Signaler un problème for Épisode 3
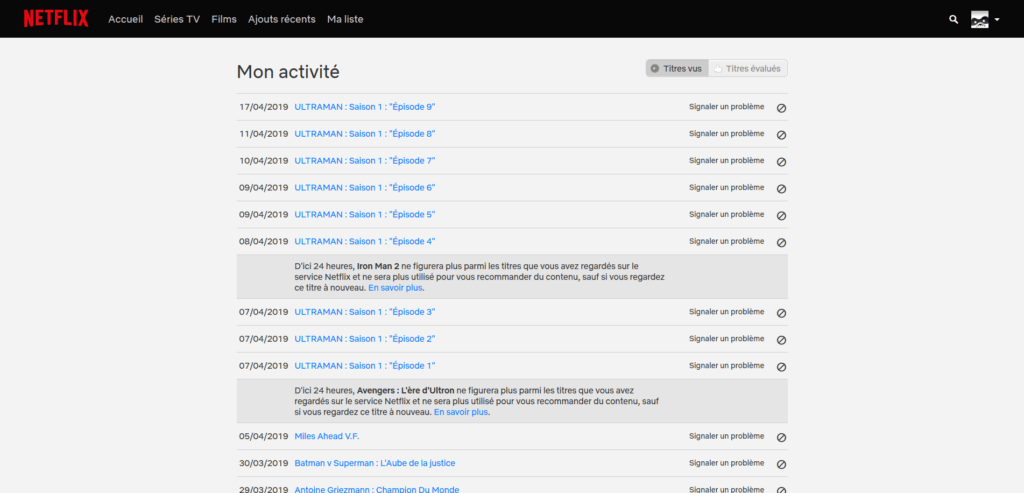 726,312
